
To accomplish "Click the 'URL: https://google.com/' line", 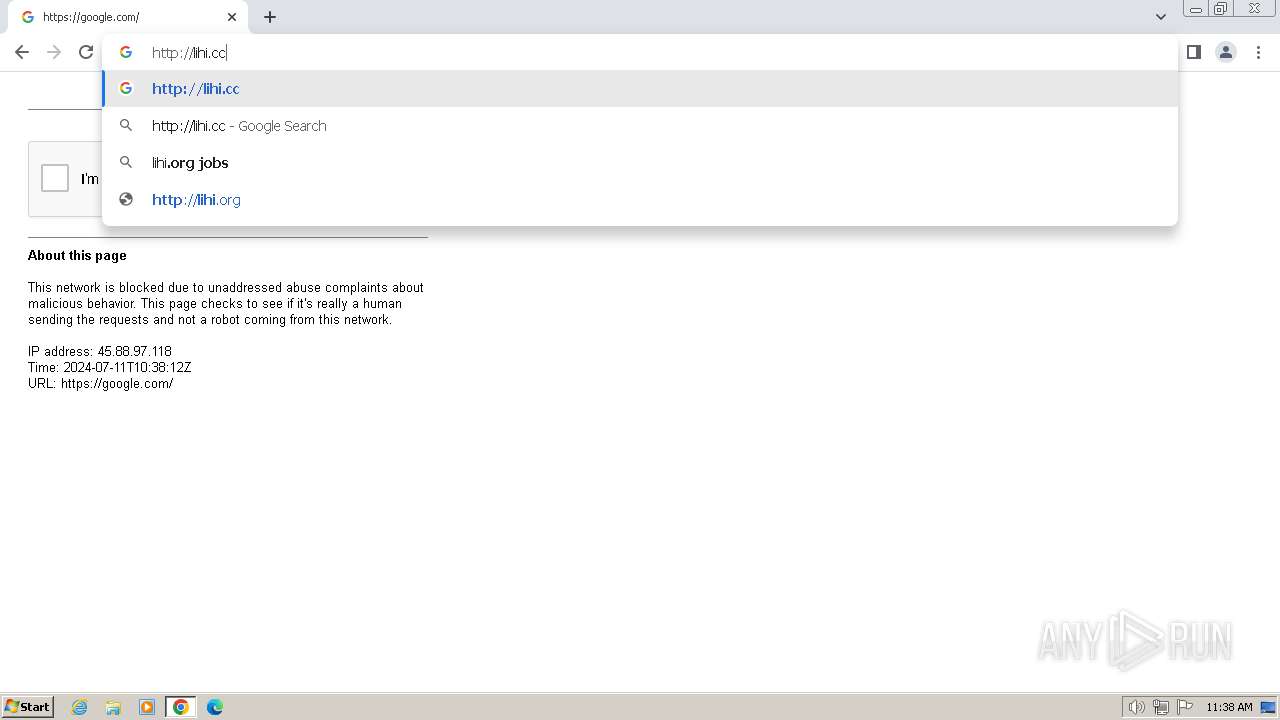I will (100, 383).
